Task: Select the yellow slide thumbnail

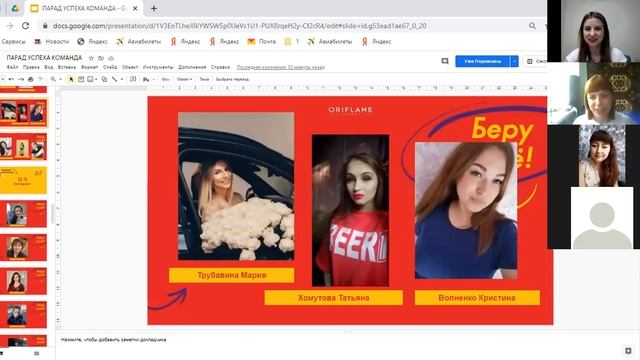Action: [x=23, y=180]
